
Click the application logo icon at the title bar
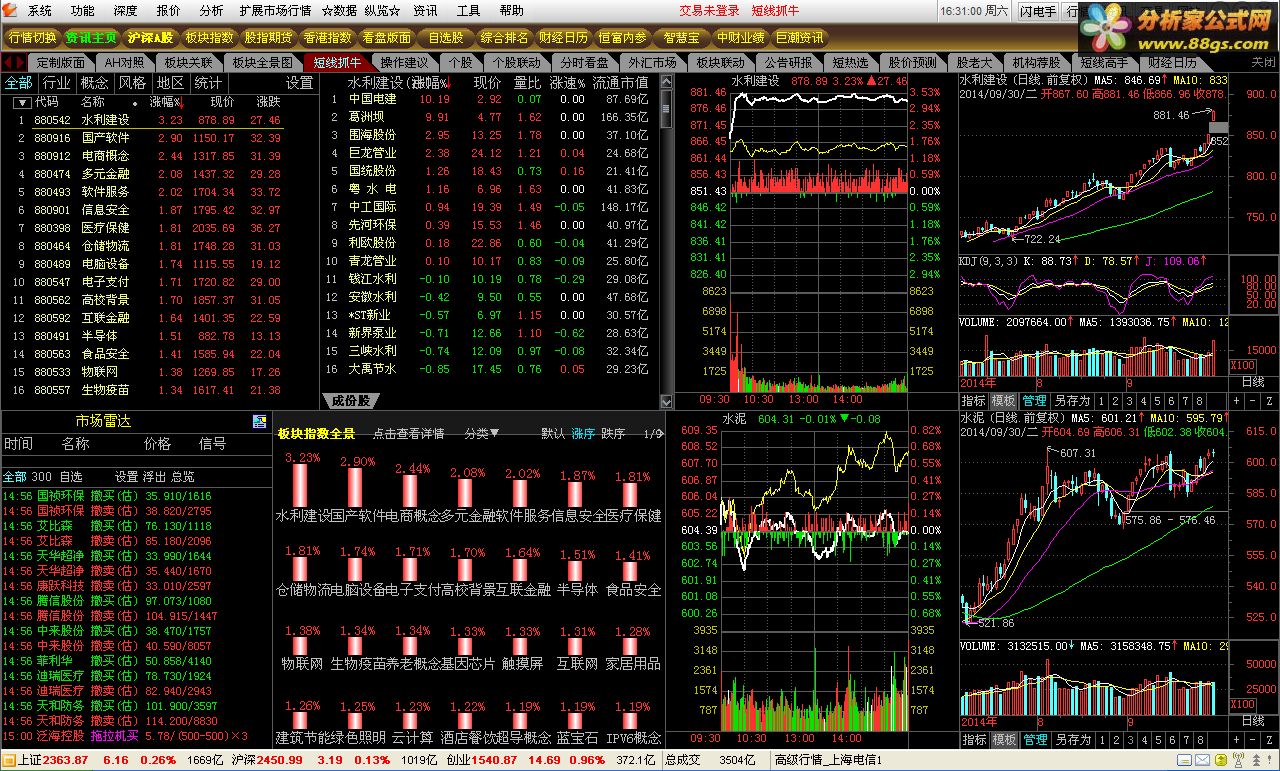pyautogui.click(x=11, y=10)
